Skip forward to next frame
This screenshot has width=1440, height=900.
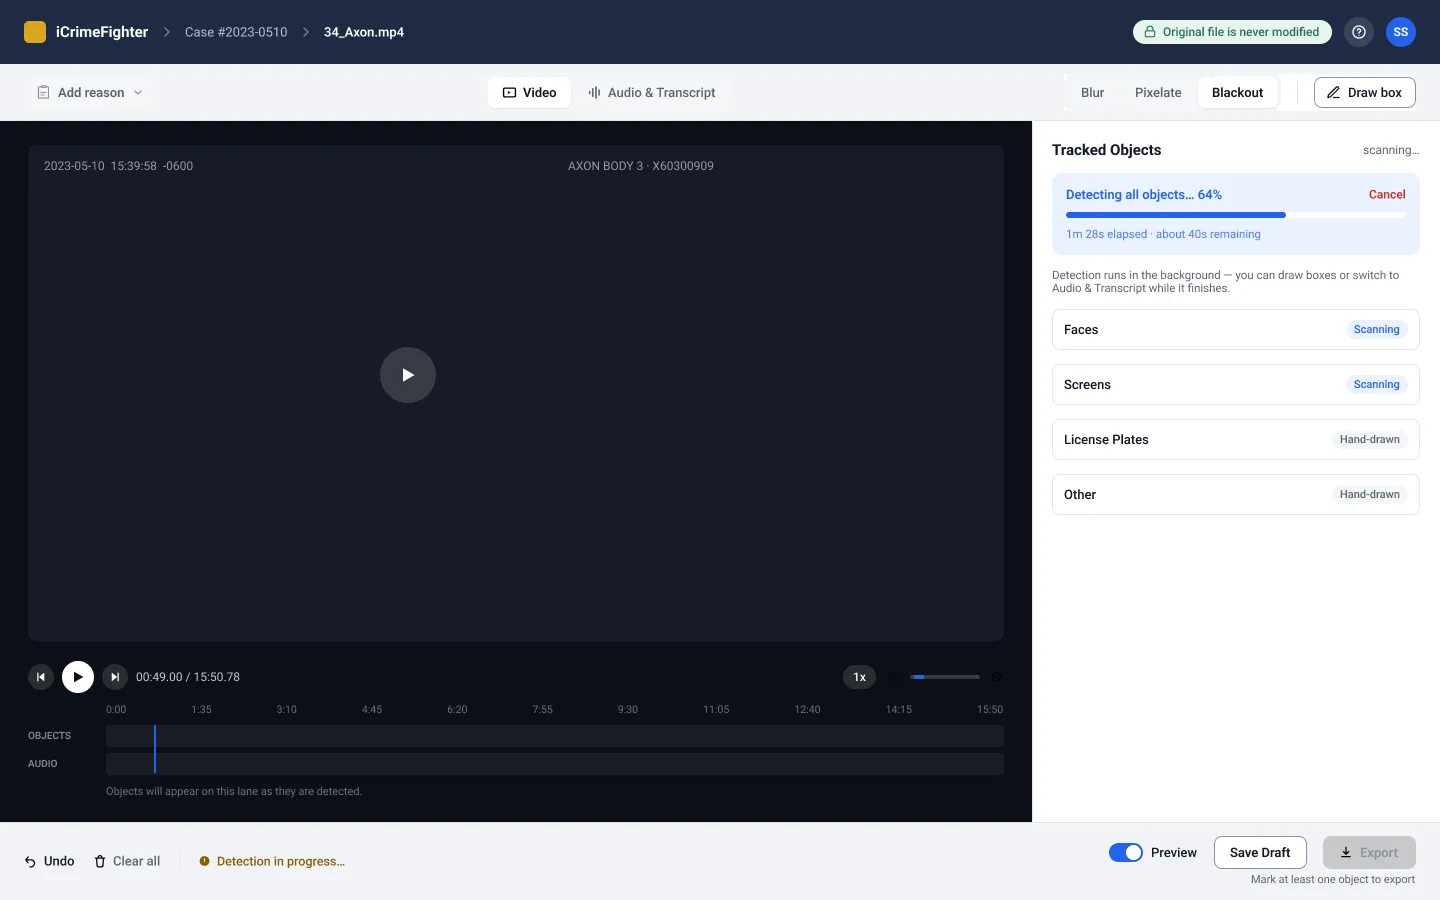click(x=115, y=677)
